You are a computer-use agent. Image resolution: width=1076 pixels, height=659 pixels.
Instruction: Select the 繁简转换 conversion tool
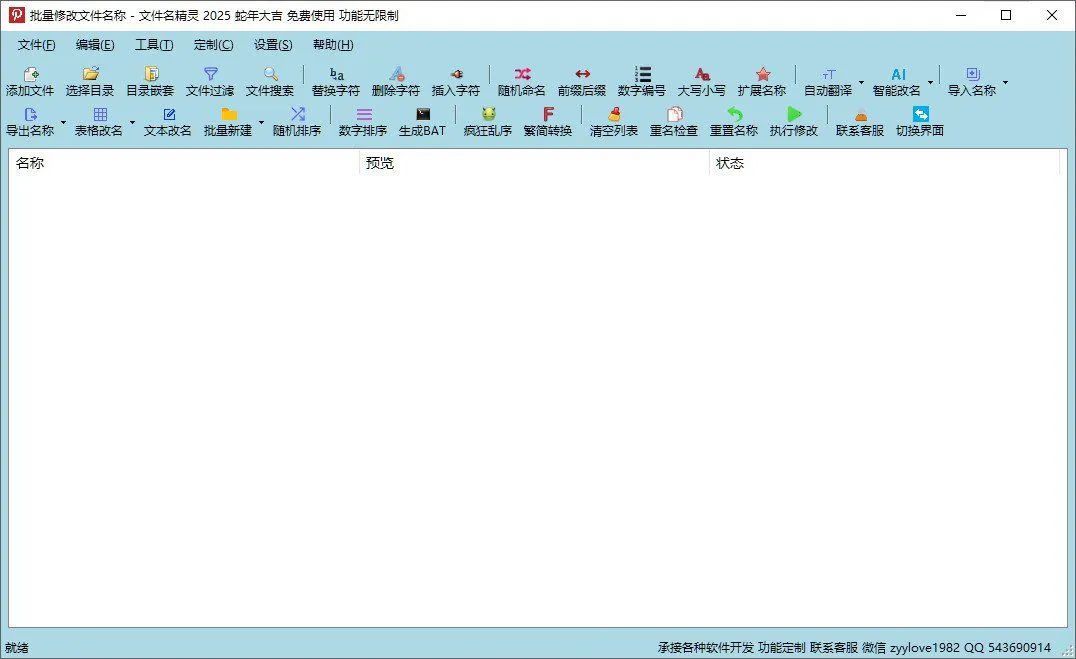coord(550,123)
